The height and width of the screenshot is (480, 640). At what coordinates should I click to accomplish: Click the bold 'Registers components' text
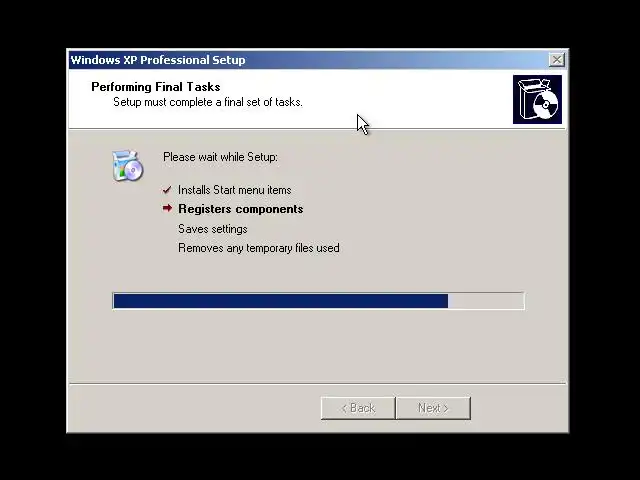(240, 209)
